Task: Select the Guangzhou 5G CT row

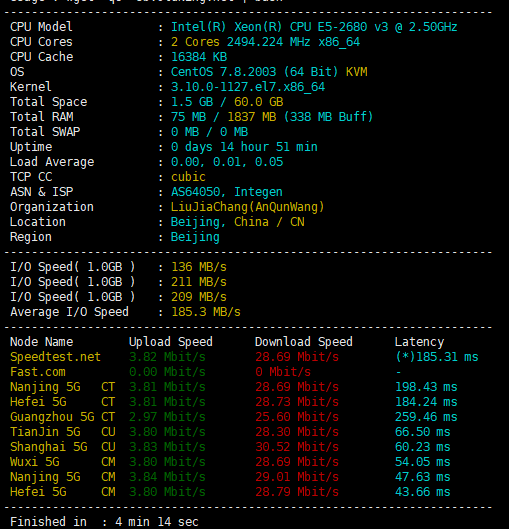Action: pos(234,417)
